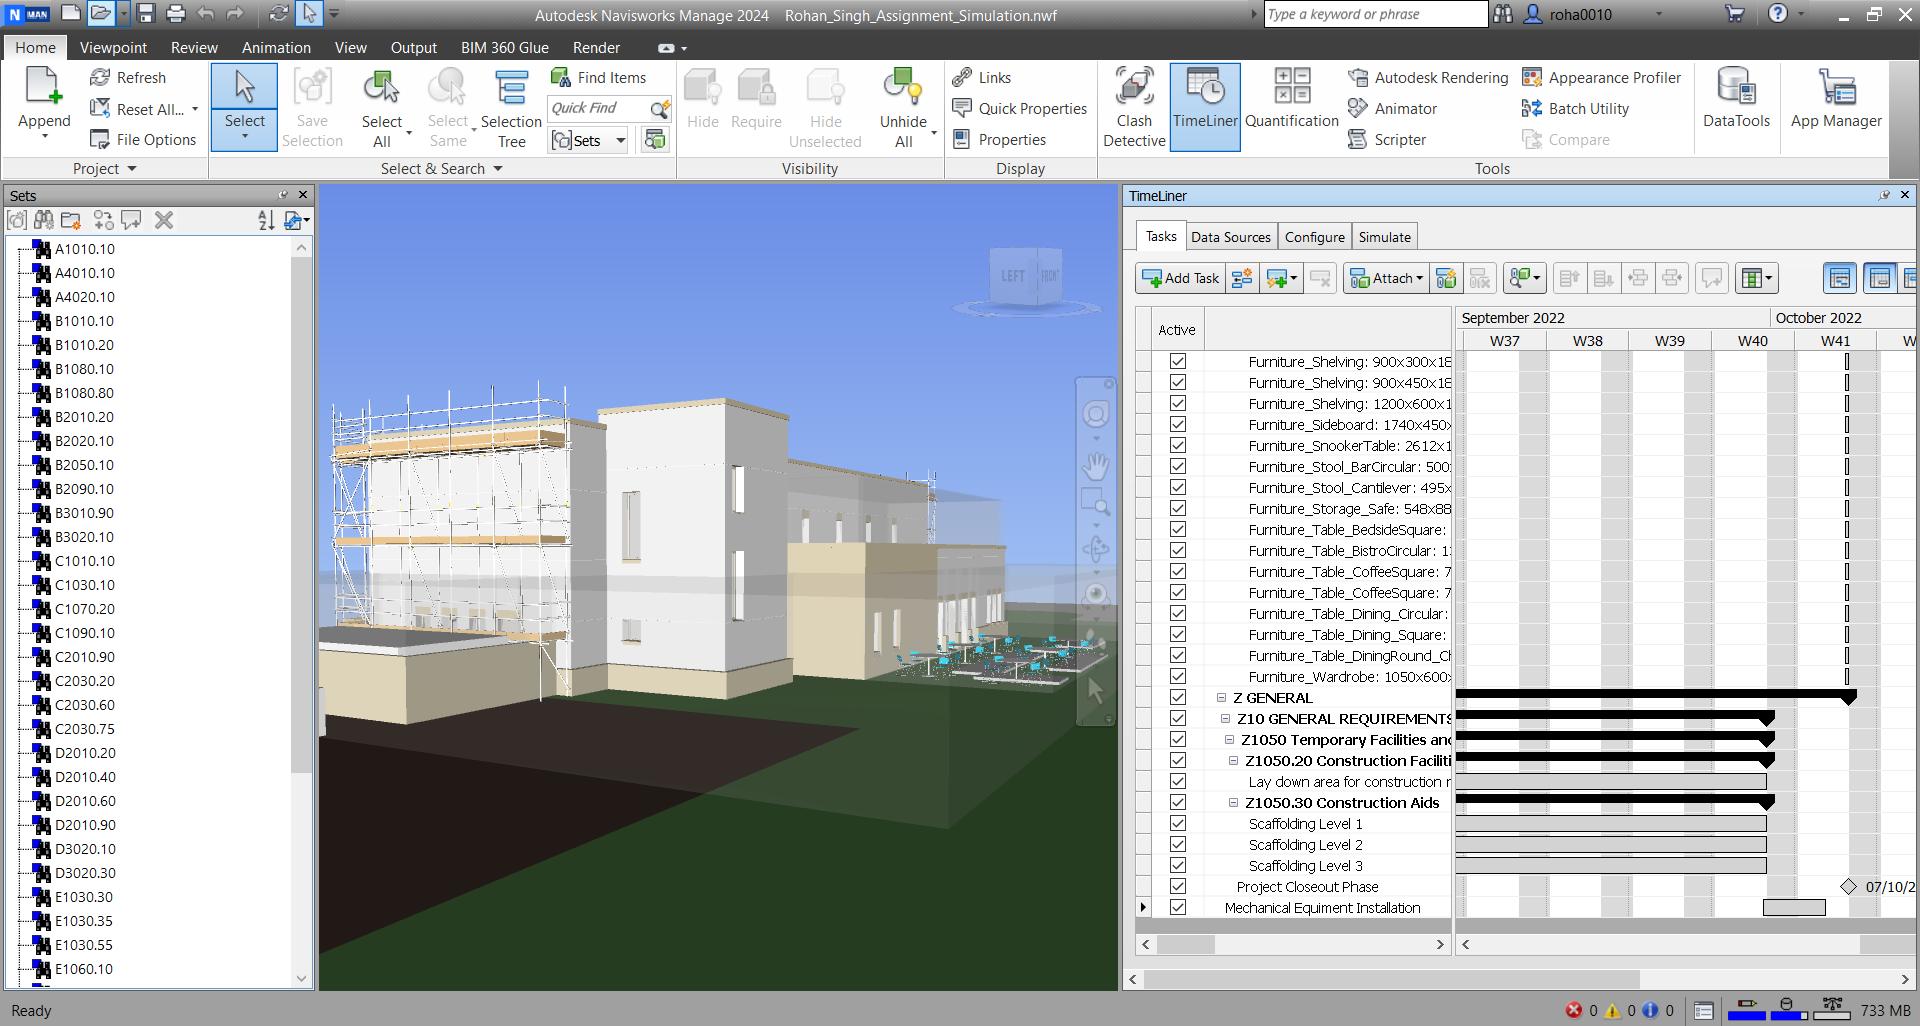
Task: Select set C2030.75 in Sets list
Action: (85, 729)
